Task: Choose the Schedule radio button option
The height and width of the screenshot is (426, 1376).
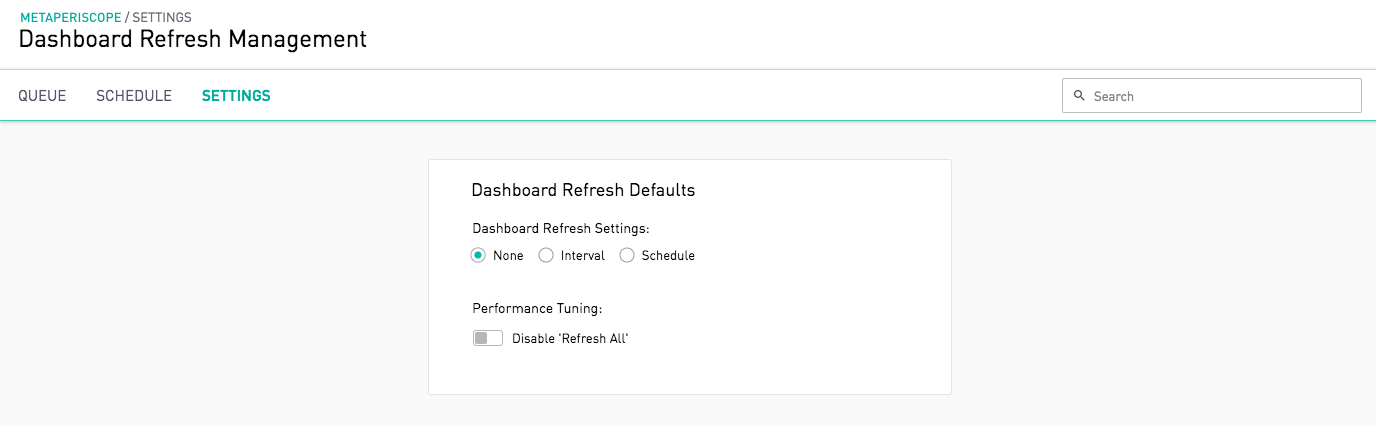Action: click(x=627, y=255)
